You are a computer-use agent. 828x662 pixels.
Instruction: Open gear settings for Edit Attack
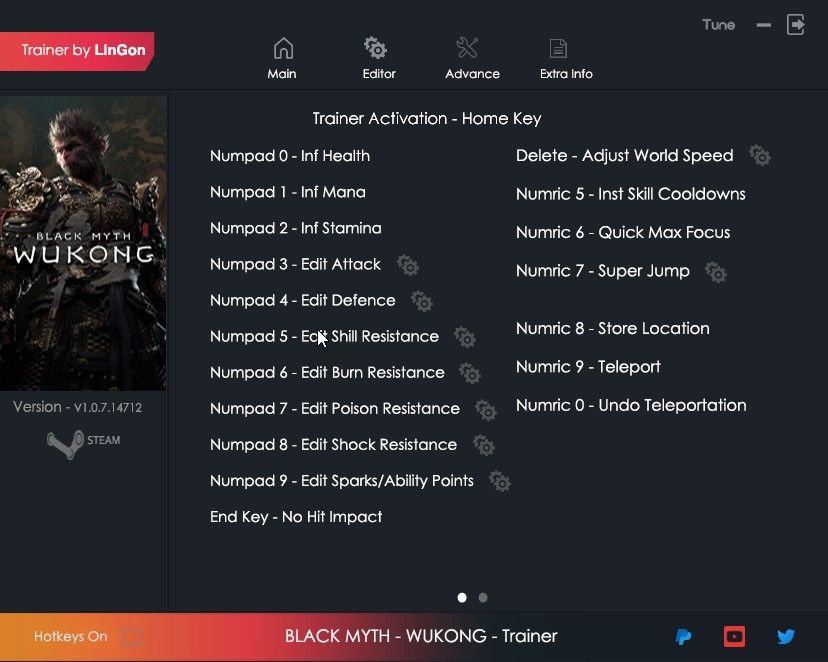[407, 265]
